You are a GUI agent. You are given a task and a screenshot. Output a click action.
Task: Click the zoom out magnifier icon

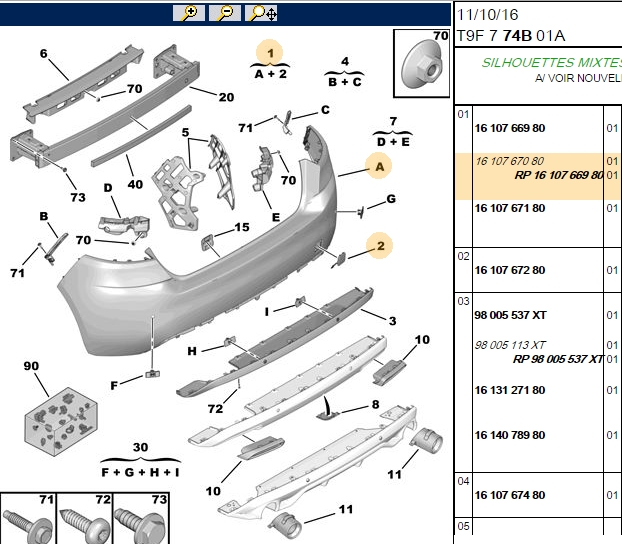pos(225,13)
